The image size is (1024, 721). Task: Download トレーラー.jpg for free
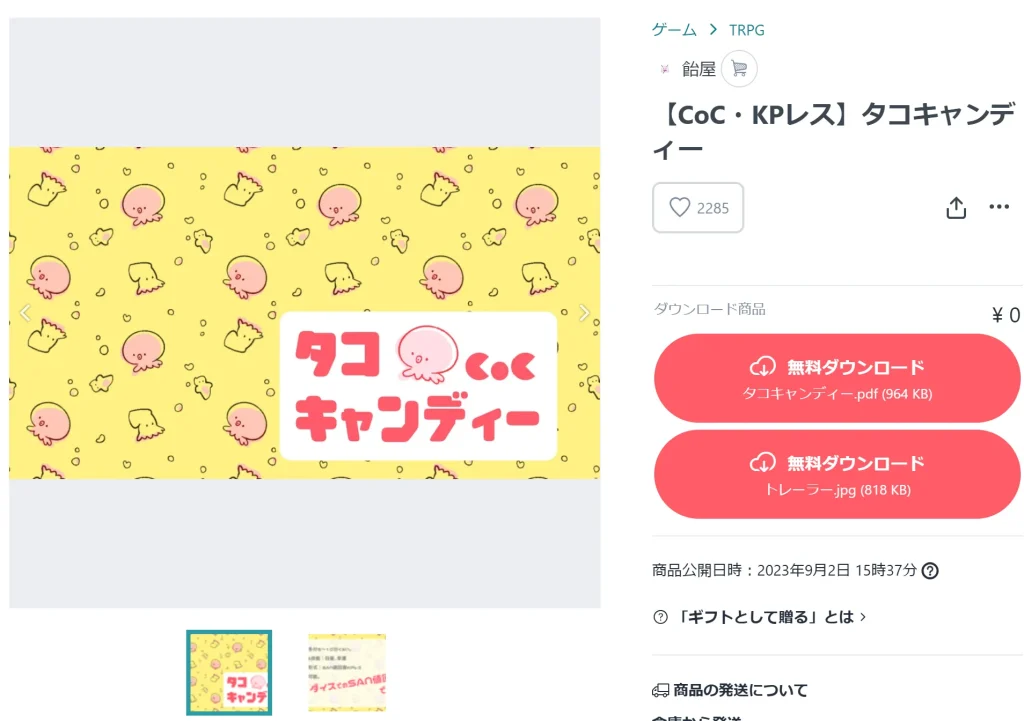[x=837, y=474]
